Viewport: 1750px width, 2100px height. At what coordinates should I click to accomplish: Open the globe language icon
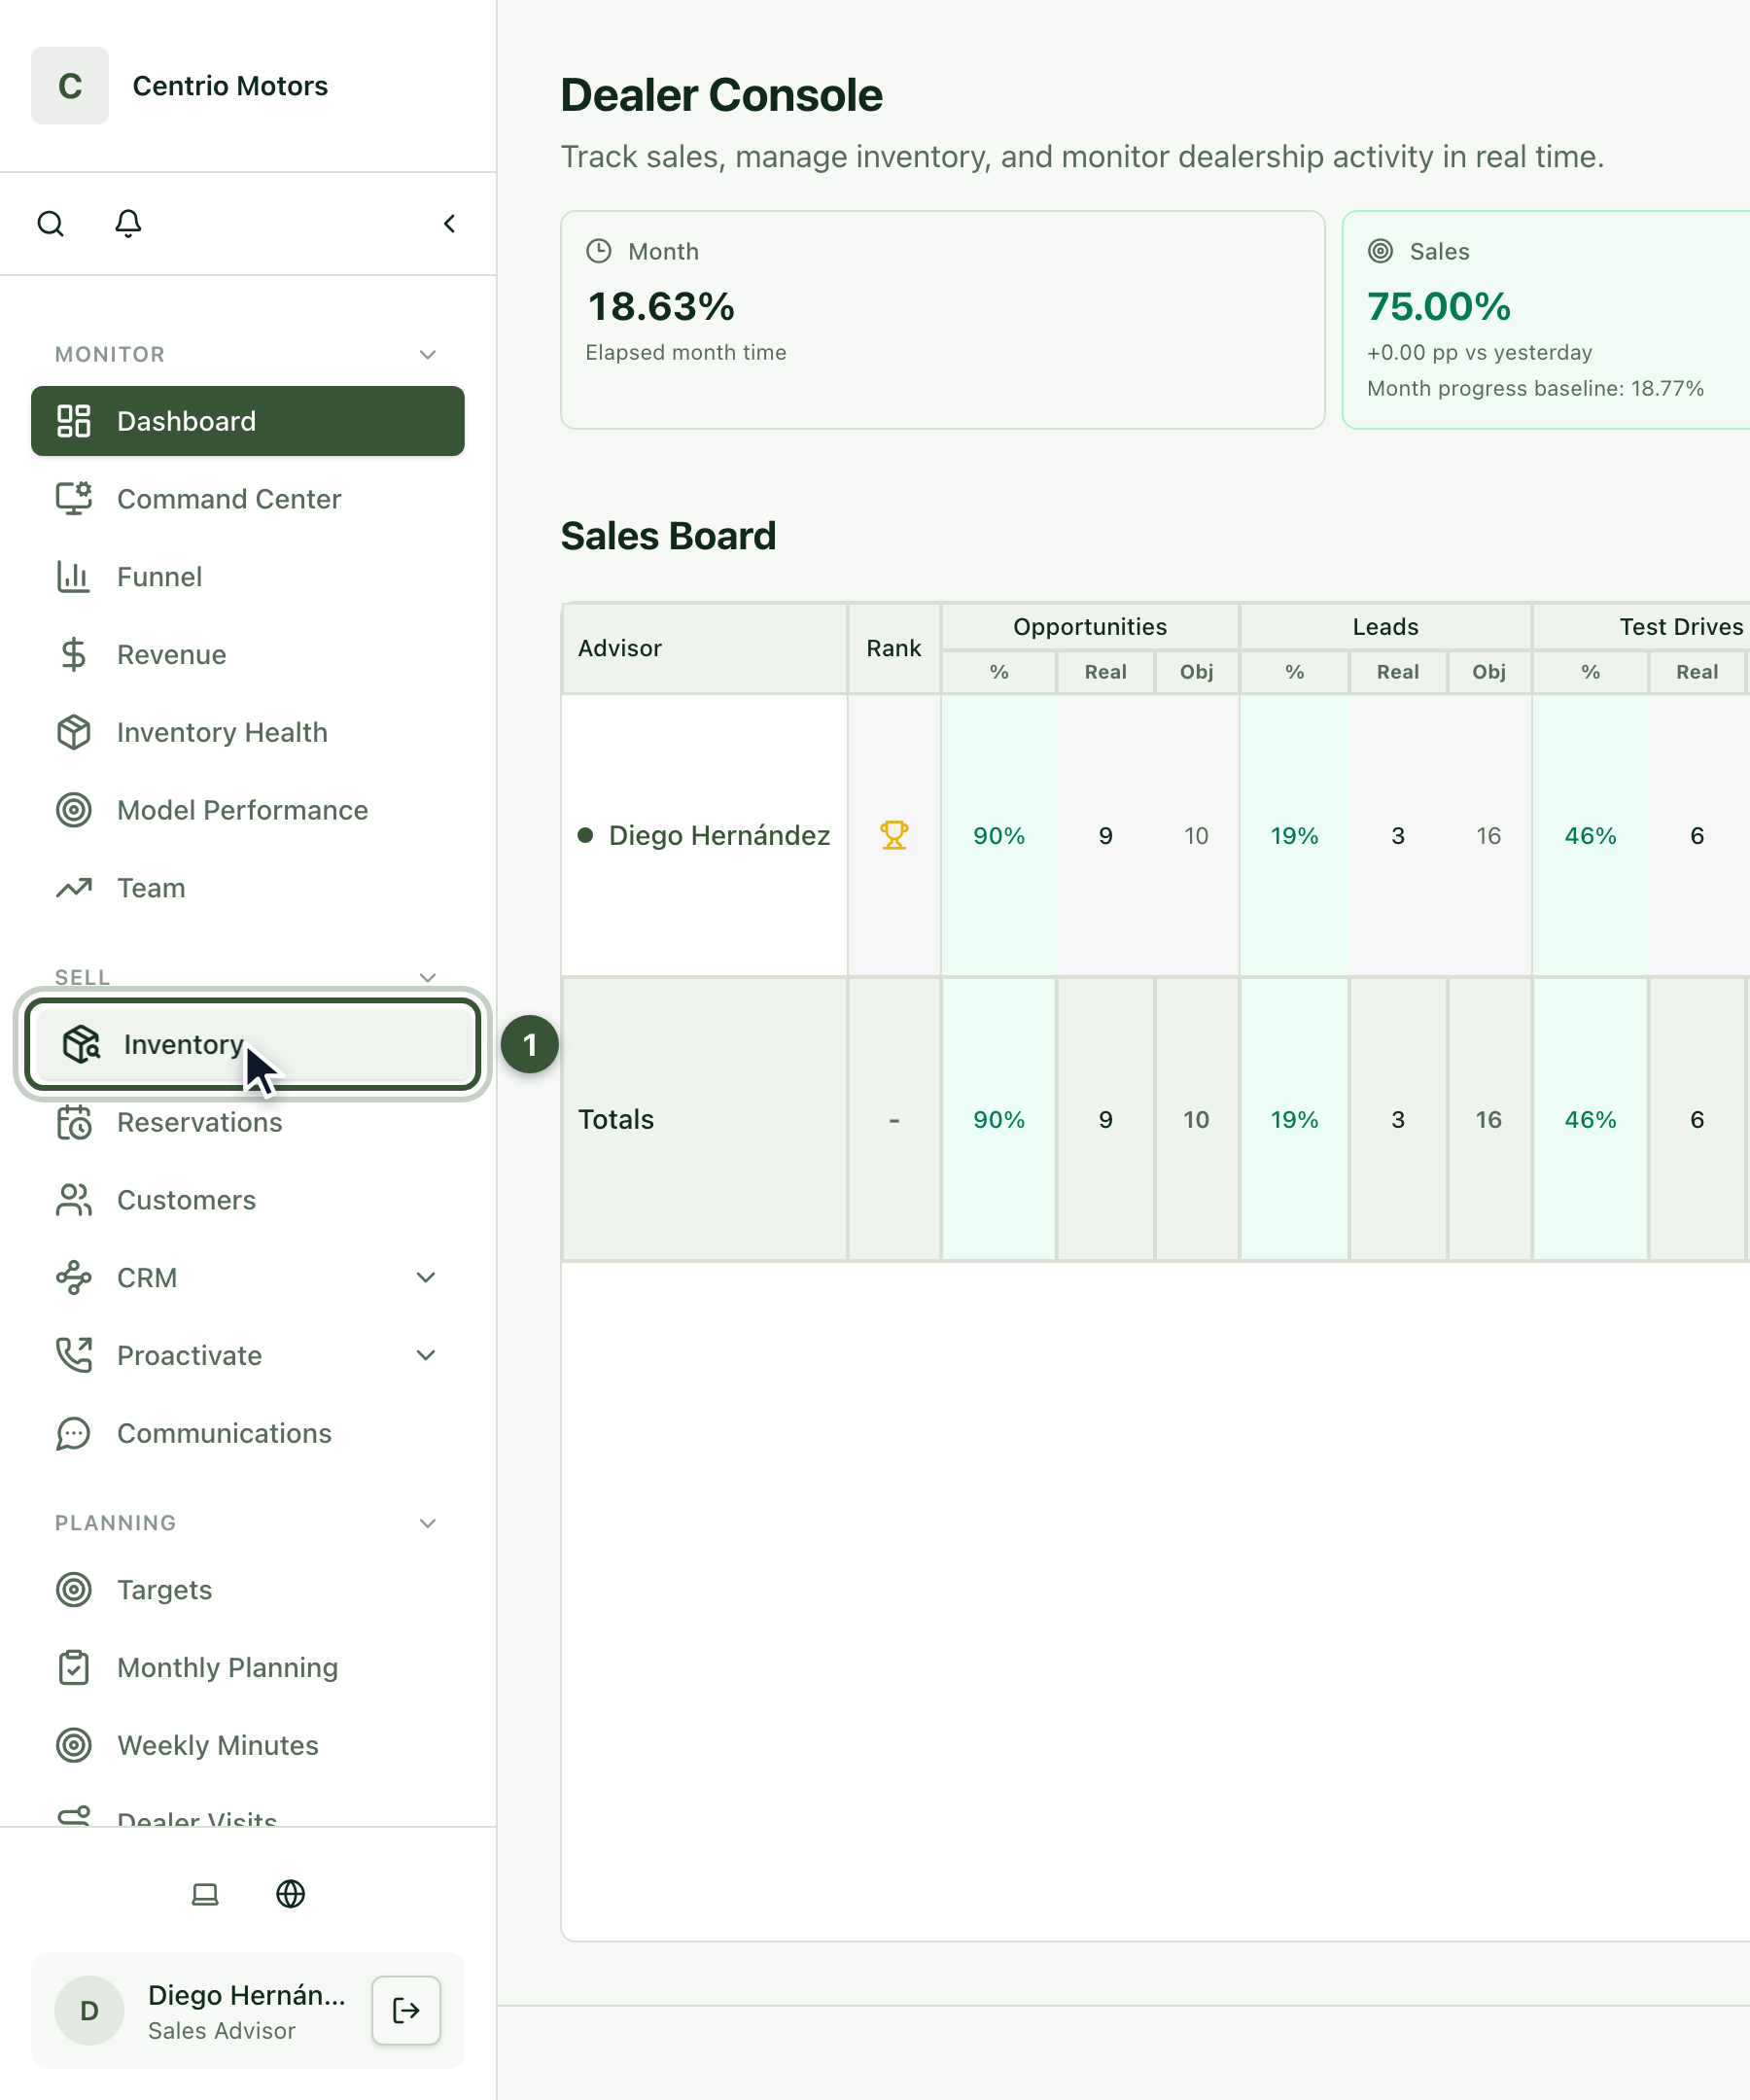pyautogui.click(x=291, y=1894)
